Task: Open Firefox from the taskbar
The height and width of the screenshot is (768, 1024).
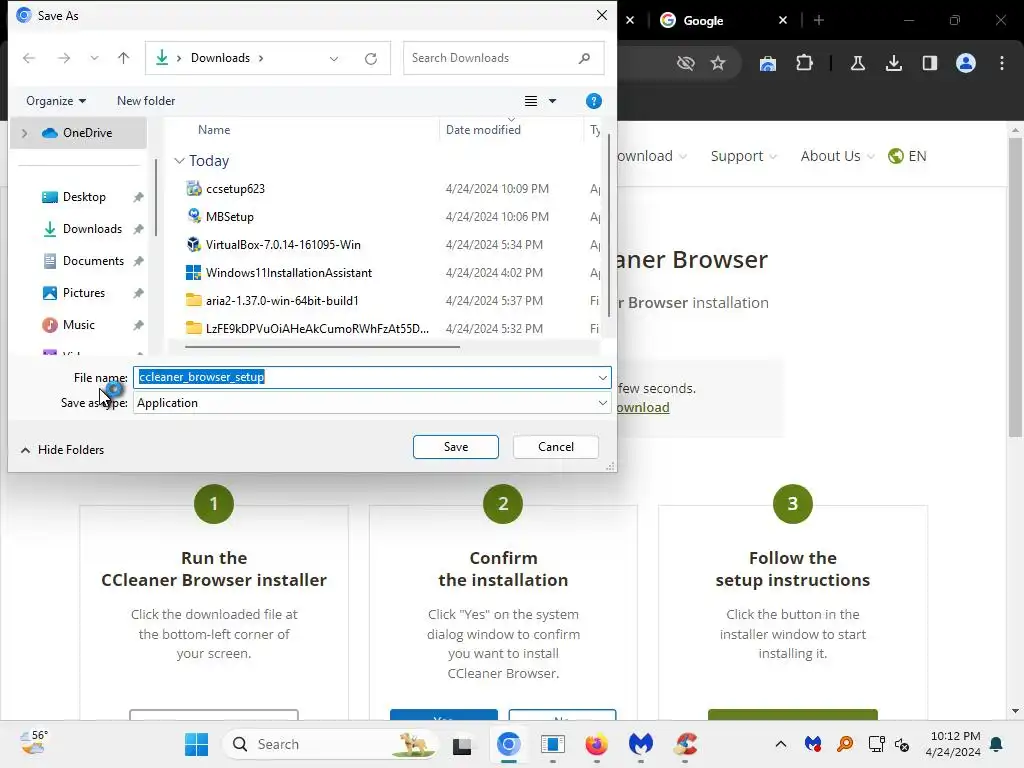Action: point(596,744)
